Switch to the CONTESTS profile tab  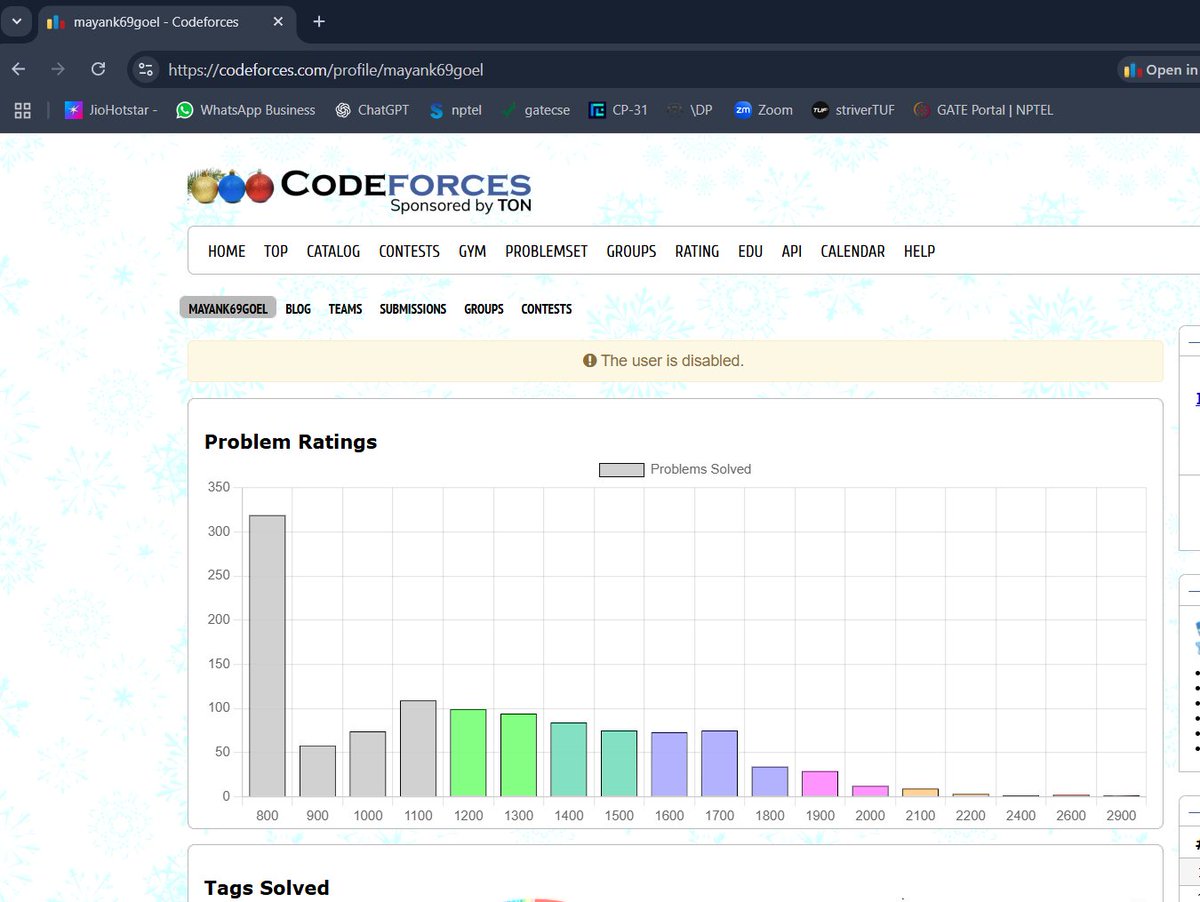546,309
